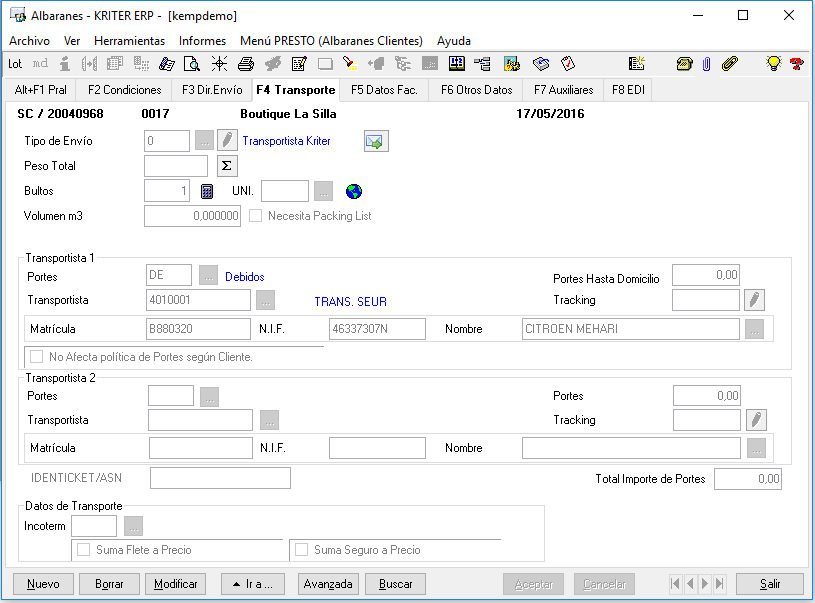This screenshot has width=815, height=603.
Task: Open the Transportista lookup in Transportista 2
Action: click(x=269, y=420)
